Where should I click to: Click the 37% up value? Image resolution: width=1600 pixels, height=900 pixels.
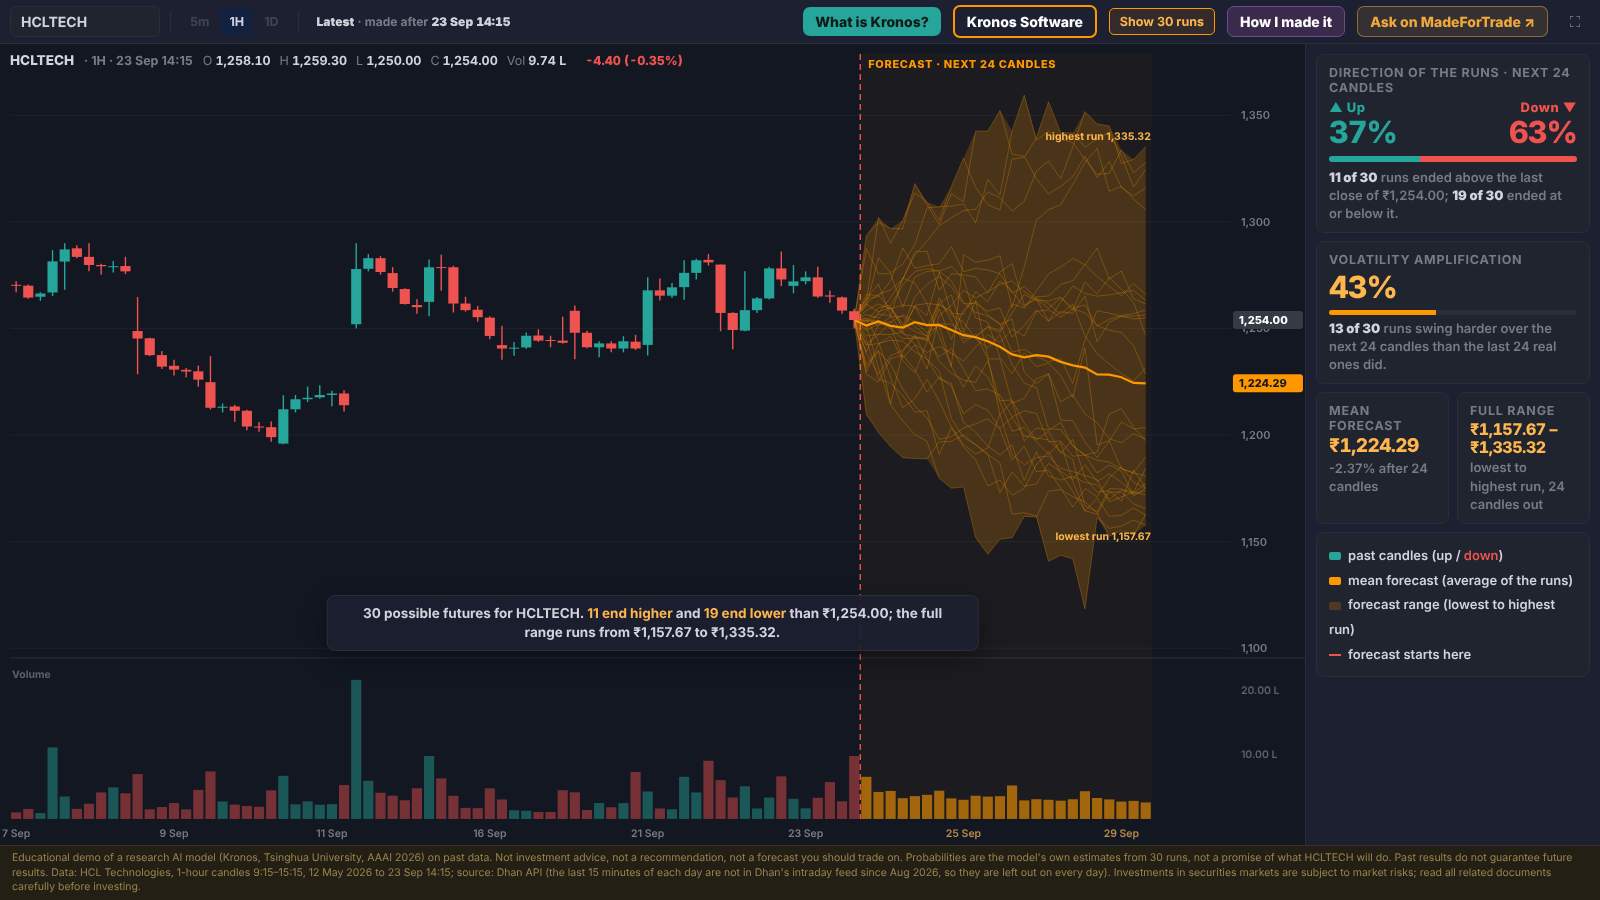coord(1362,132)
